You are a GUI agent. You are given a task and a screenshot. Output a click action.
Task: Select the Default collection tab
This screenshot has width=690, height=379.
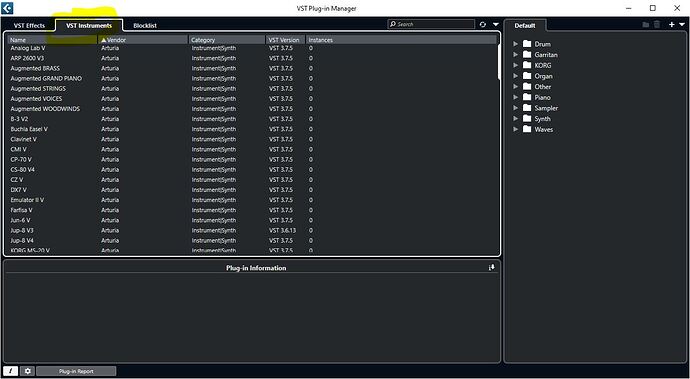click(525, 26)
